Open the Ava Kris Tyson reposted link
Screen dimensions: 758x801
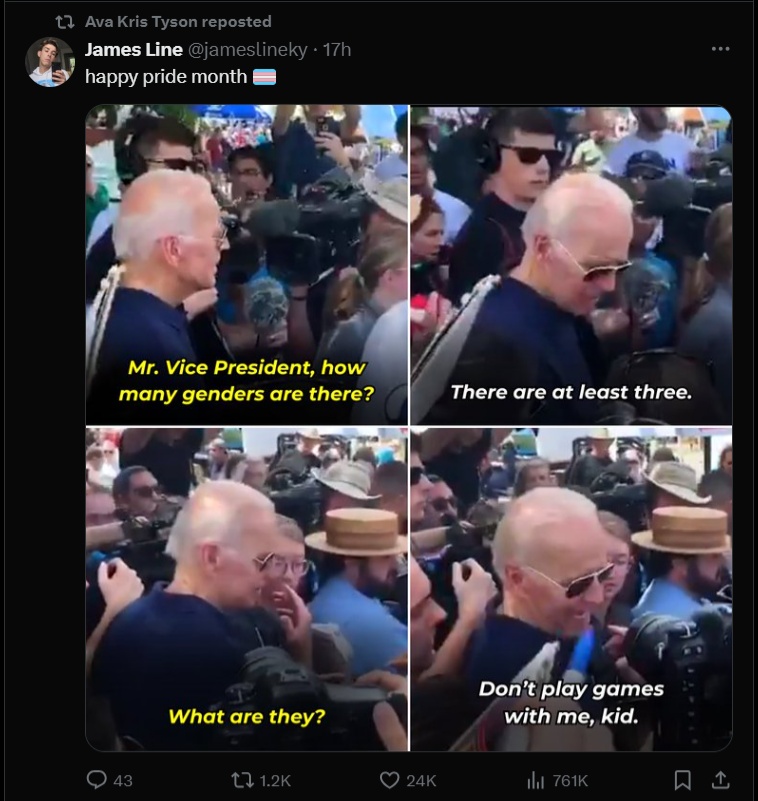(178, 21)
